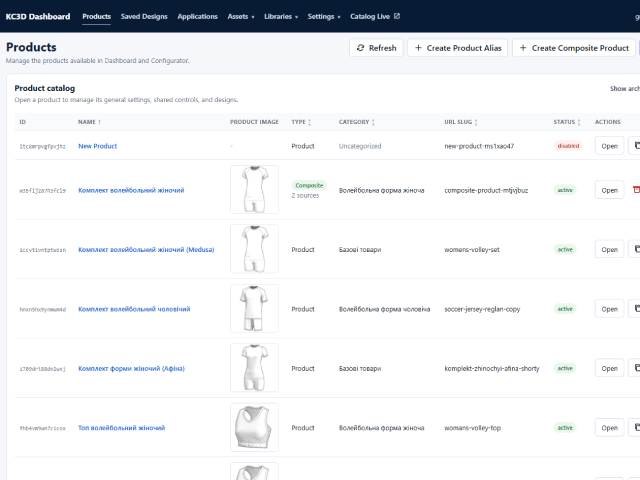
Task: Expand the Libraries dropdown menu
Action: (x=281, y=17)
